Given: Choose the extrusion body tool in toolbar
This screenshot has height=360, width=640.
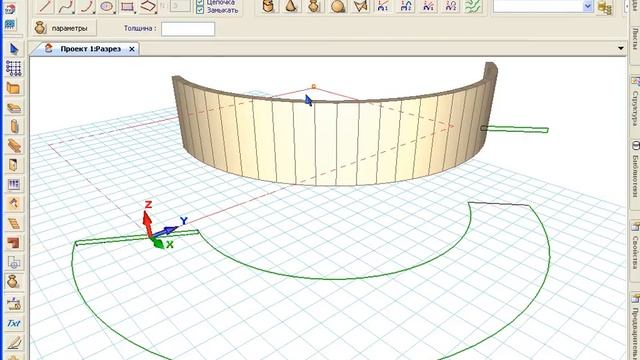Looking at the screenshot, I should coord(268,7).
